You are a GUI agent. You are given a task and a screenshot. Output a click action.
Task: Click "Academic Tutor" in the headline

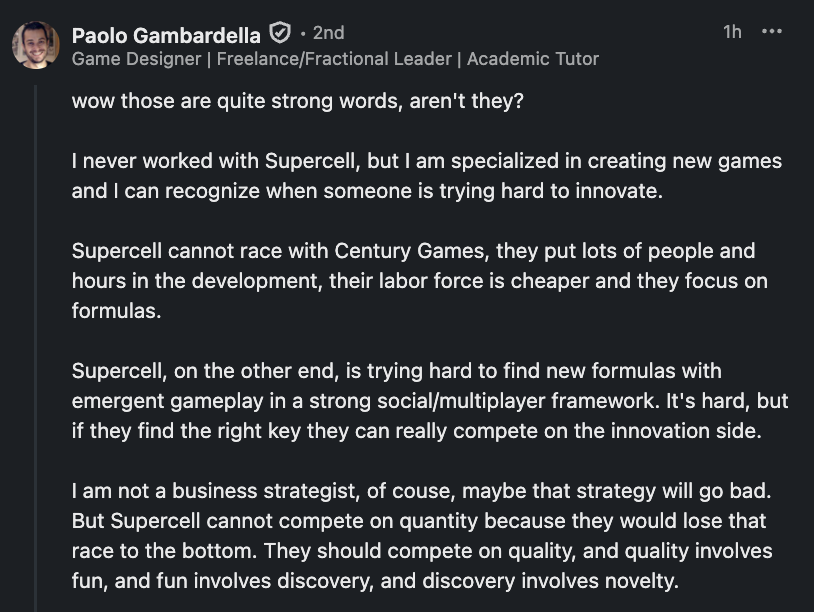point(532,59)
